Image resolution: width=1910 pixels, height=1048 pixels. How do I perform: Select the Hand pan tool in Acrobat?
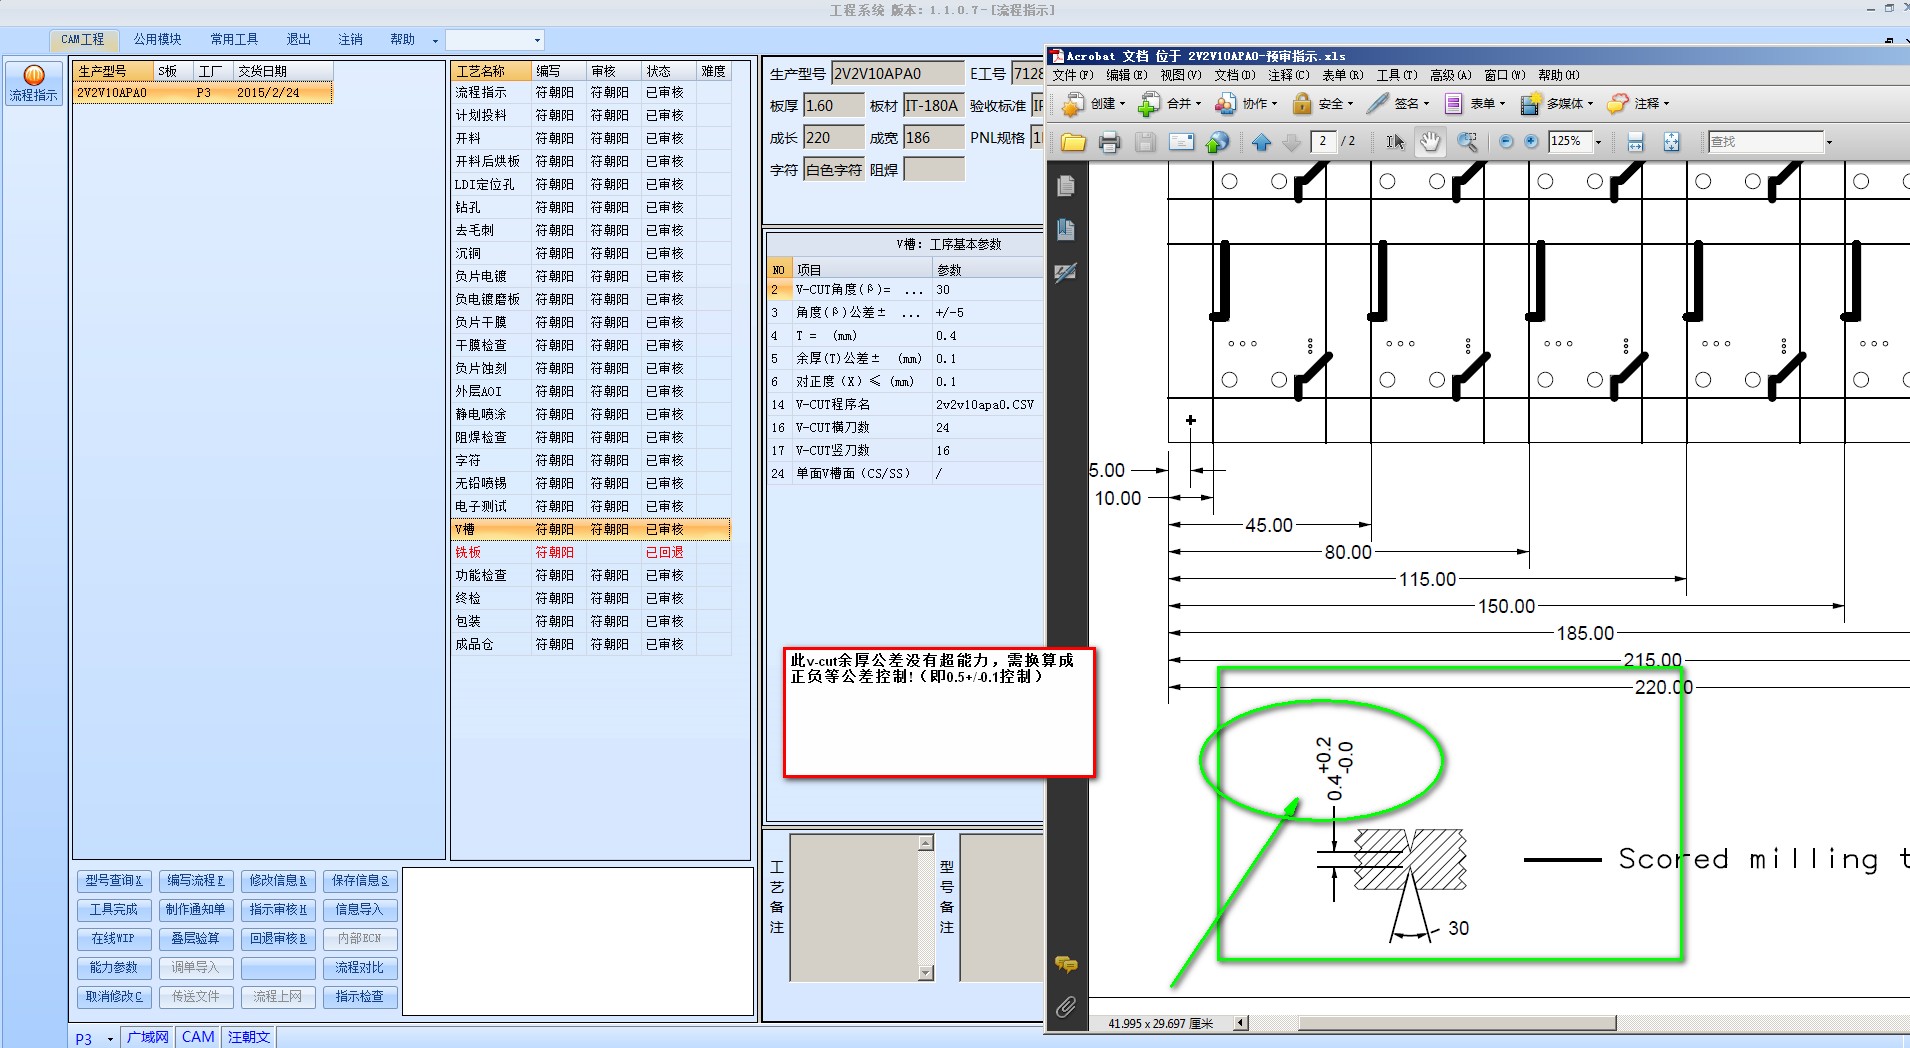click(1431, 142)
